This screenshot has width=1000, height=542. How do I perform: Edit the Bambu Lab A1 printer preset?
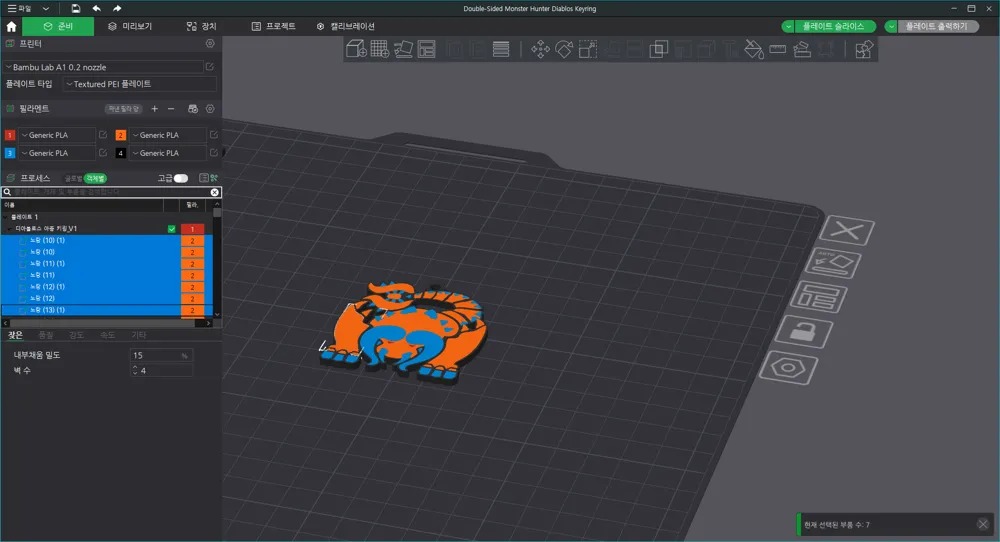pos(210,66)
